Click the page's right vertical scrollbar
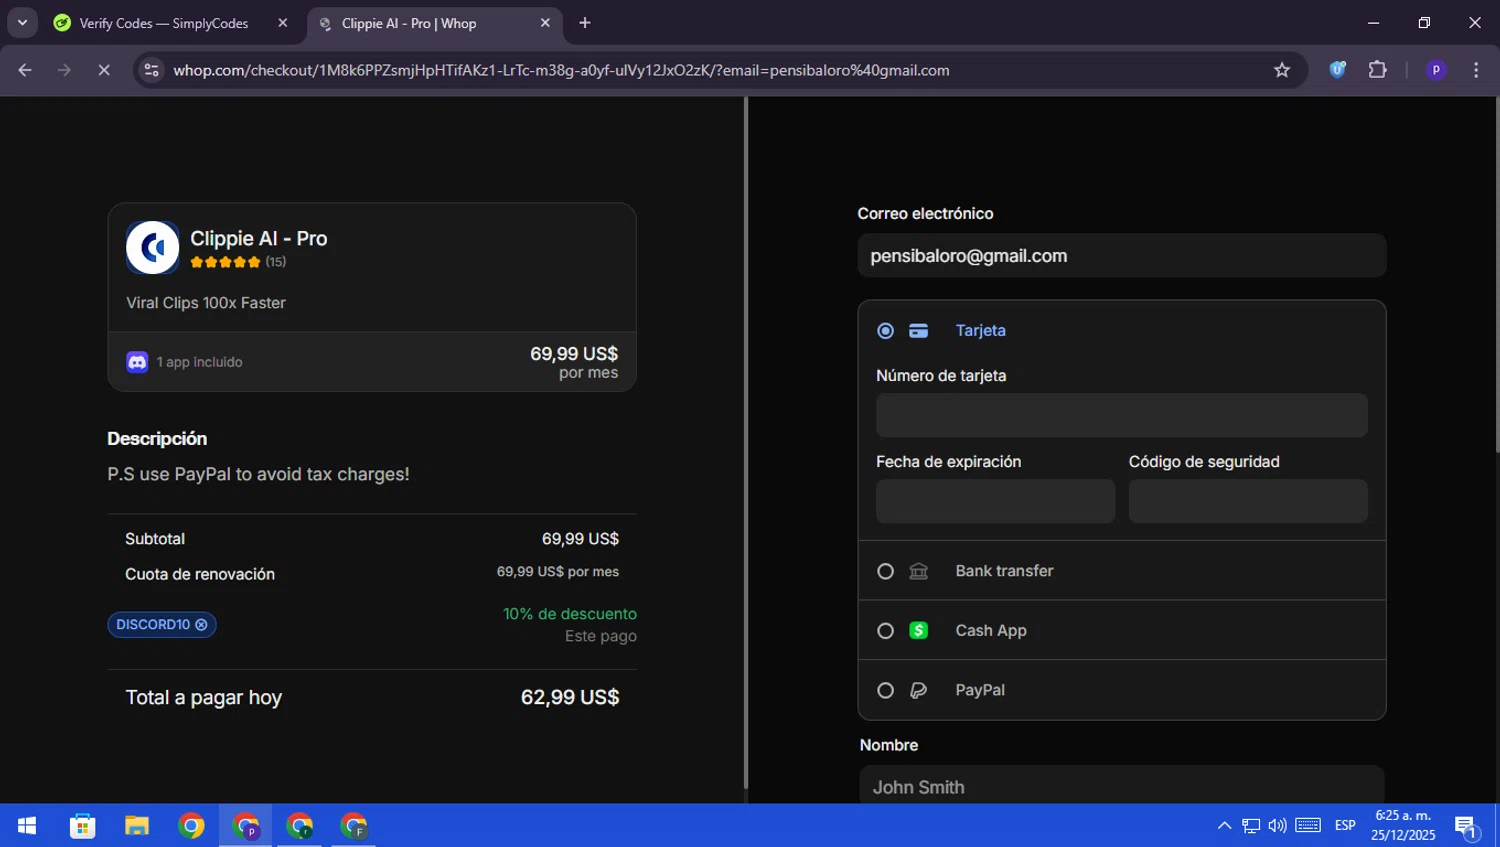The width and height of the screenshot is (1500, 847). click(1496, 275)
